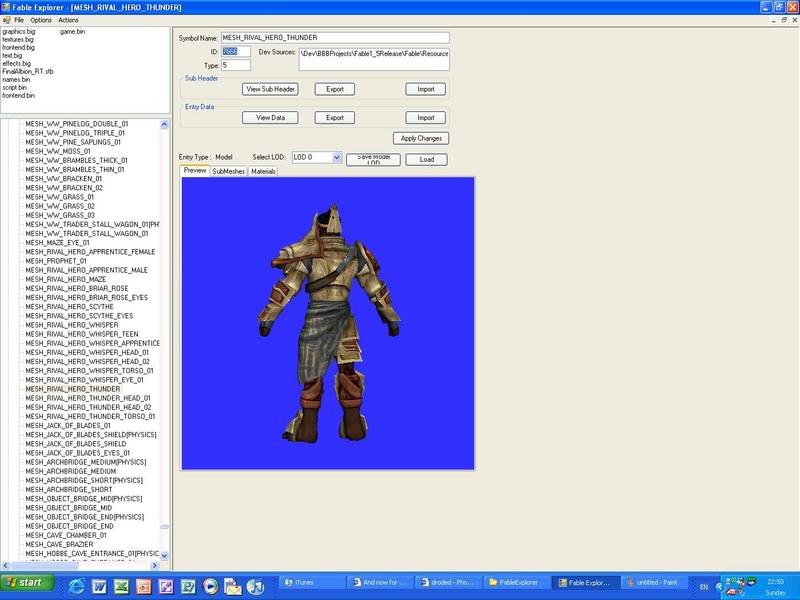
Task: Click Export in the Entry Data group
Action: 335,117
